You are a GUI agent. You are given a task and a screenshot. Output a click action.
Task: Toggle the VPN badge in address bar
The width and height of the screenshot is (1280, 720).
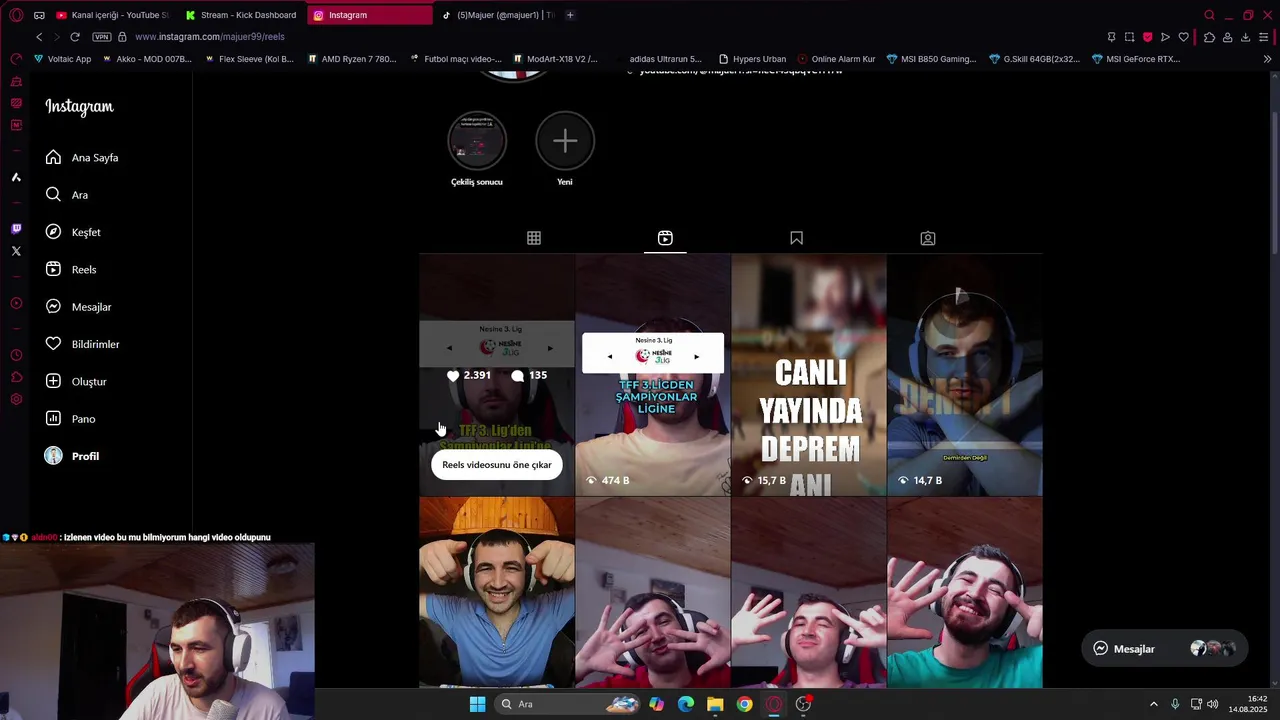(101, 37)
